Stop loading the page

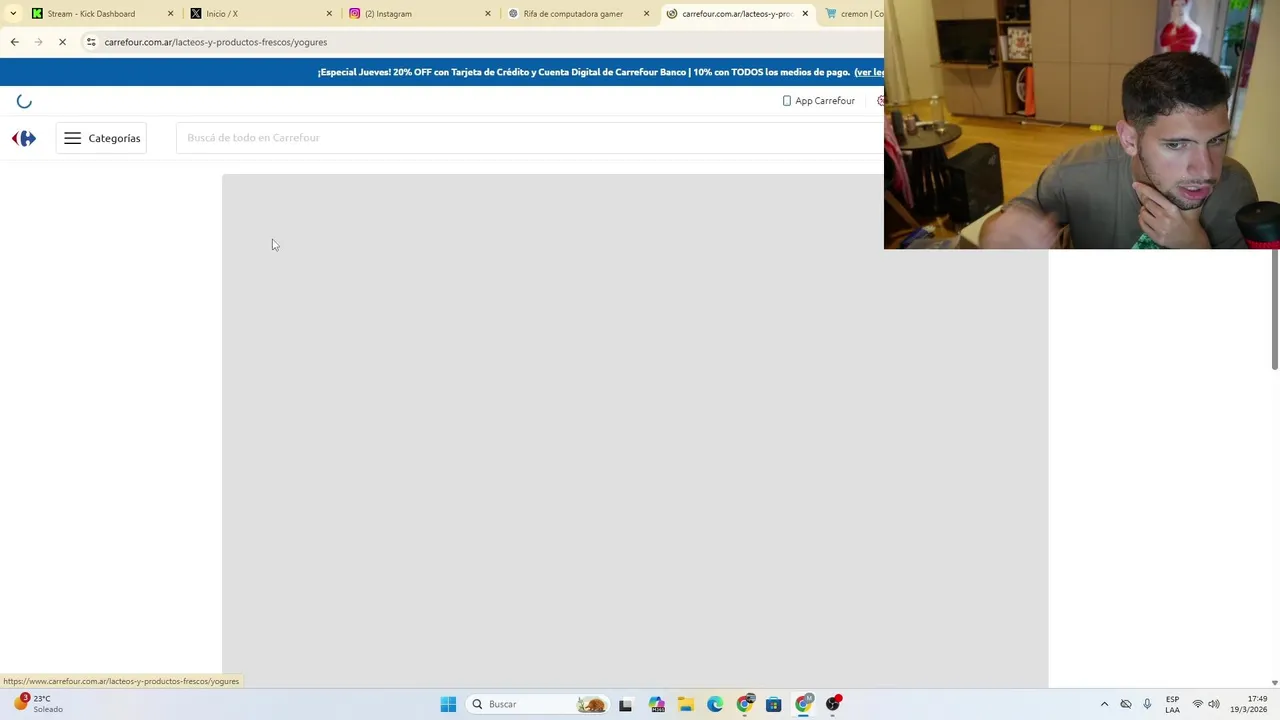[62, 42]
